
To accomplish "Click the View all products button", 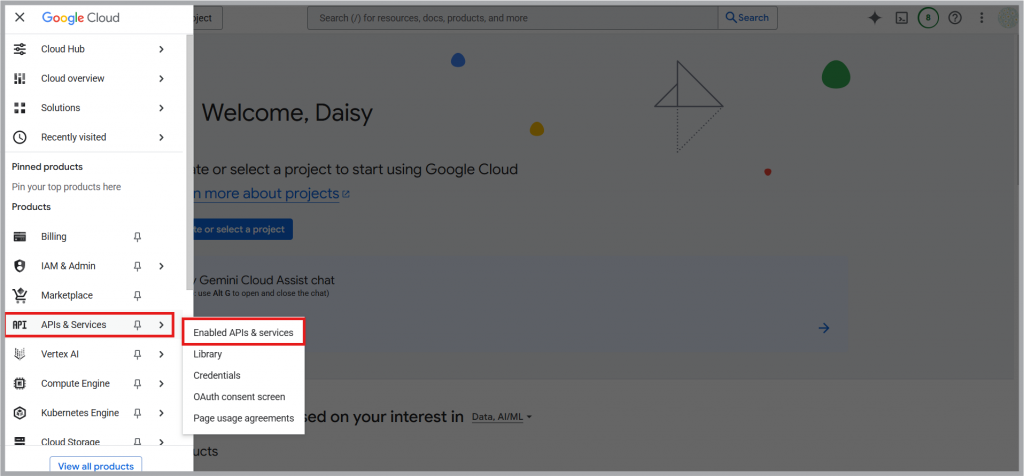I will (x=96, y=466).
